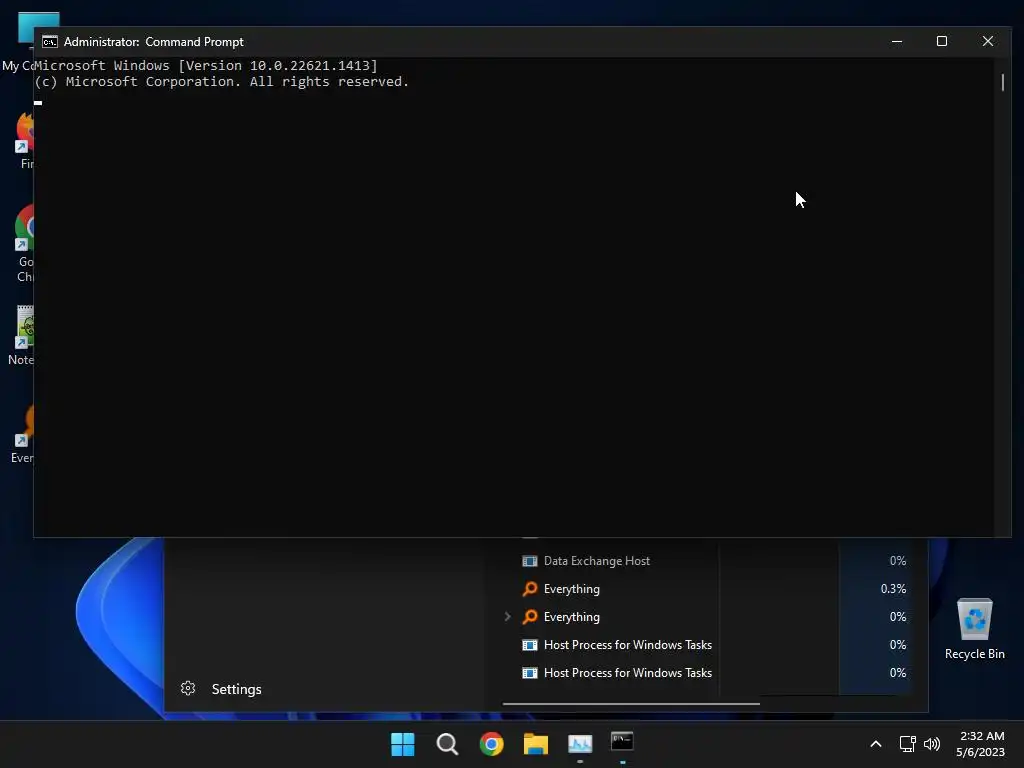
Task: Click the Command Prompt title bar icon
Action: pyautogui.click(x=50, y=42)
